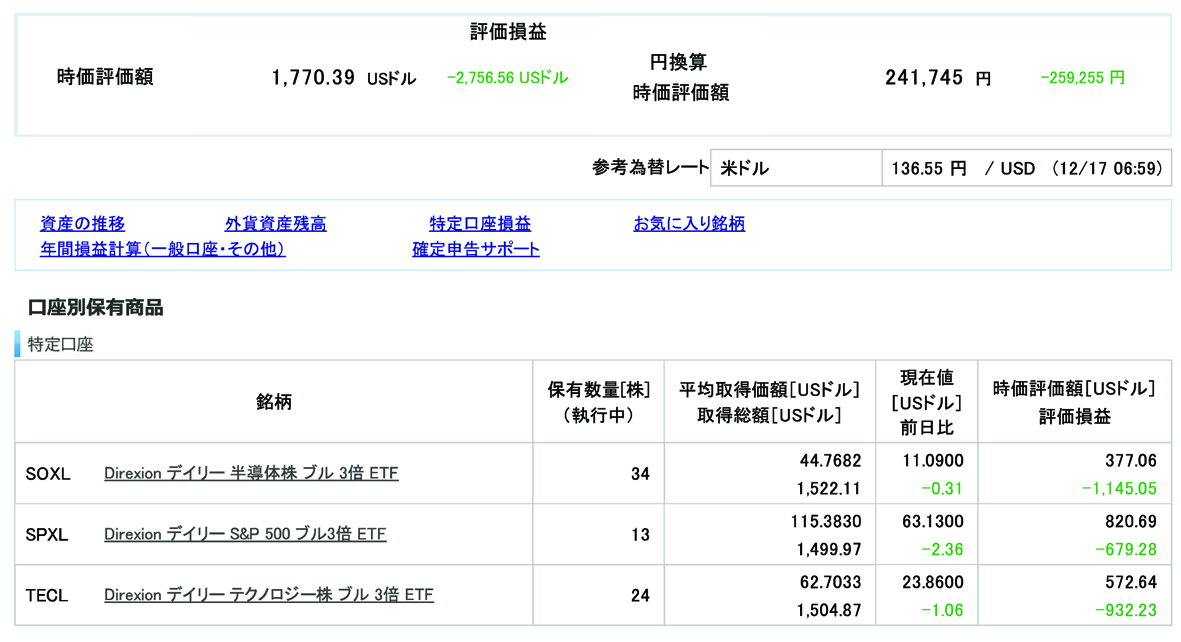Click TECL acquisition total 1,504.87
The width and height of the screenshot is (1181, 642).
pyautogui.click(x=829, y=610)
